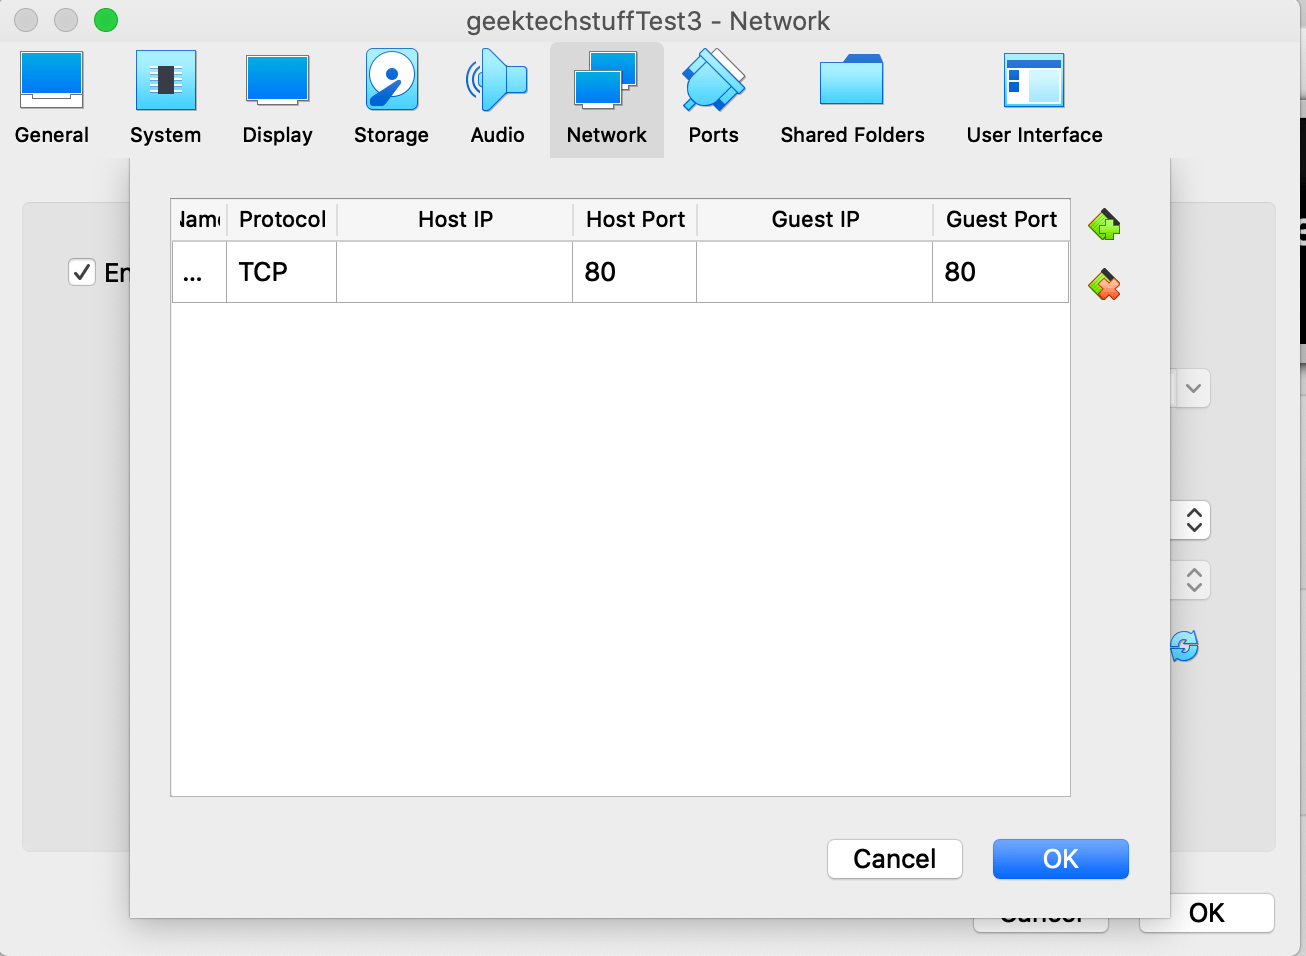Add a new port forwarding rule
The image size is (1306, 956).
(x=1103, y=225)
